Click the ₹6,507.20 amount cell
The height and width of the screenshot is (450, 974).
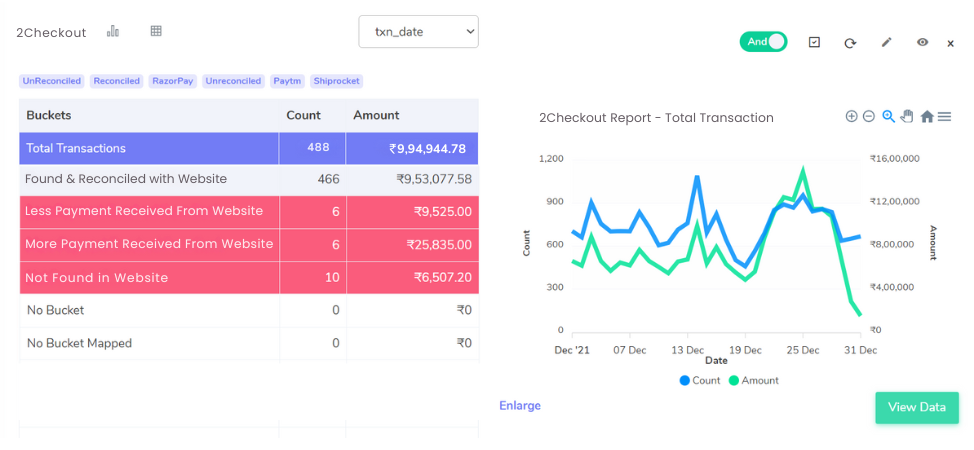coord(412,278)
